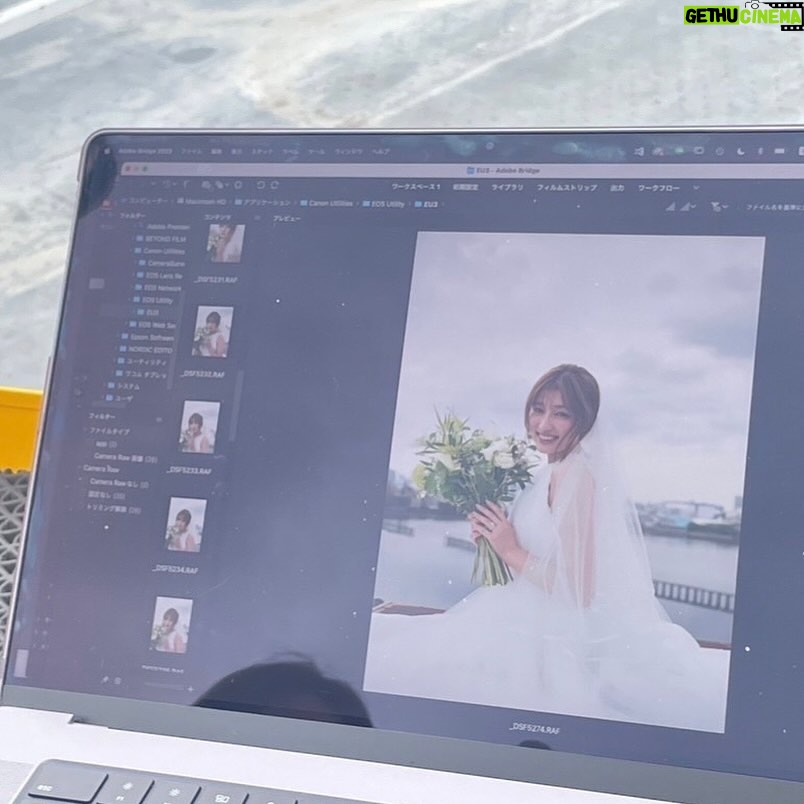The image size is (804, 804).
Task: Select Canon Utilities folder in tree
Action: click(x=159, y=251)
